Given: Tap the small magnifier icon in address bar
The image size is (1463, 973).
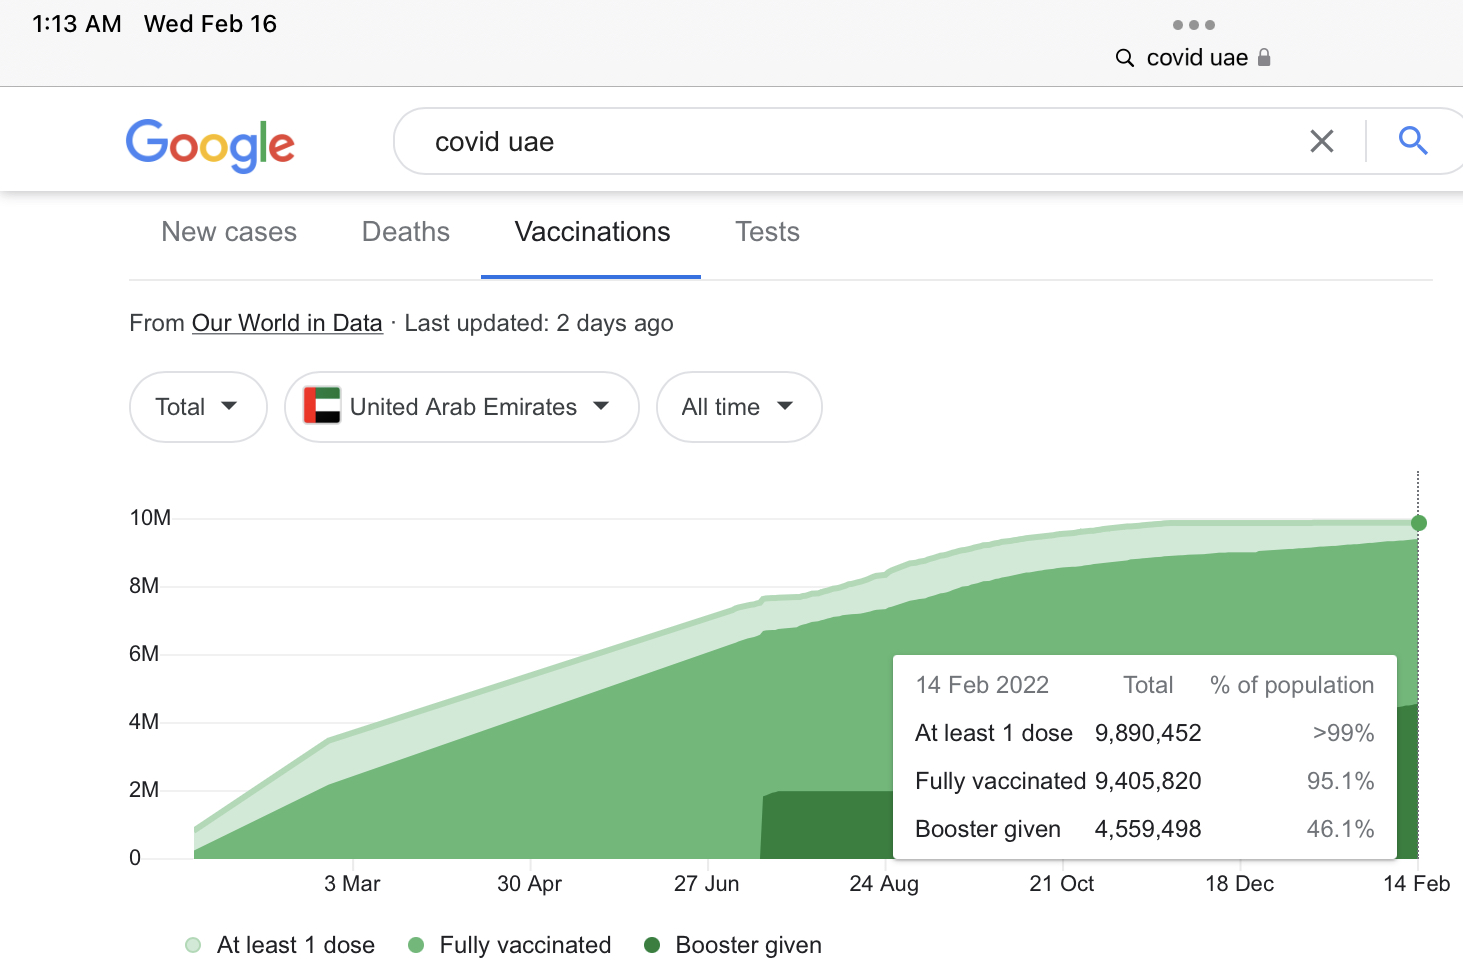Looking at the screenshot, I should pos(1125,58).
